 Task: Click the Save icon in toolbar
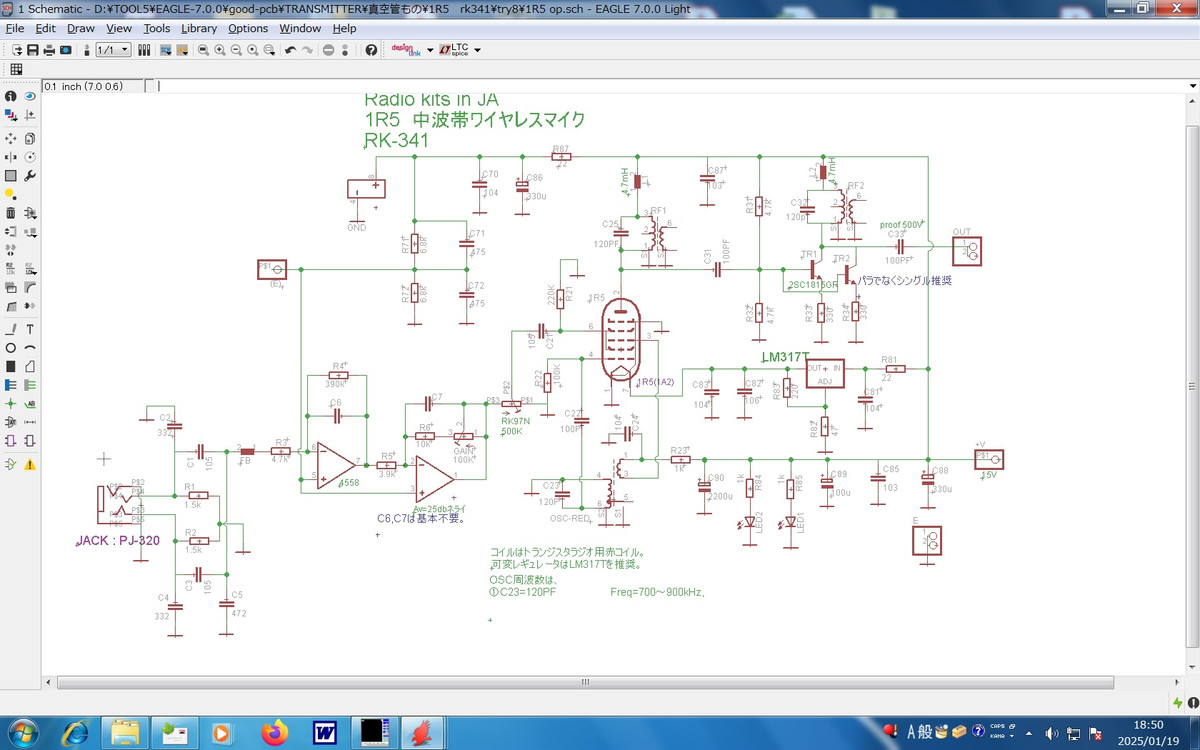pos(32,50)
